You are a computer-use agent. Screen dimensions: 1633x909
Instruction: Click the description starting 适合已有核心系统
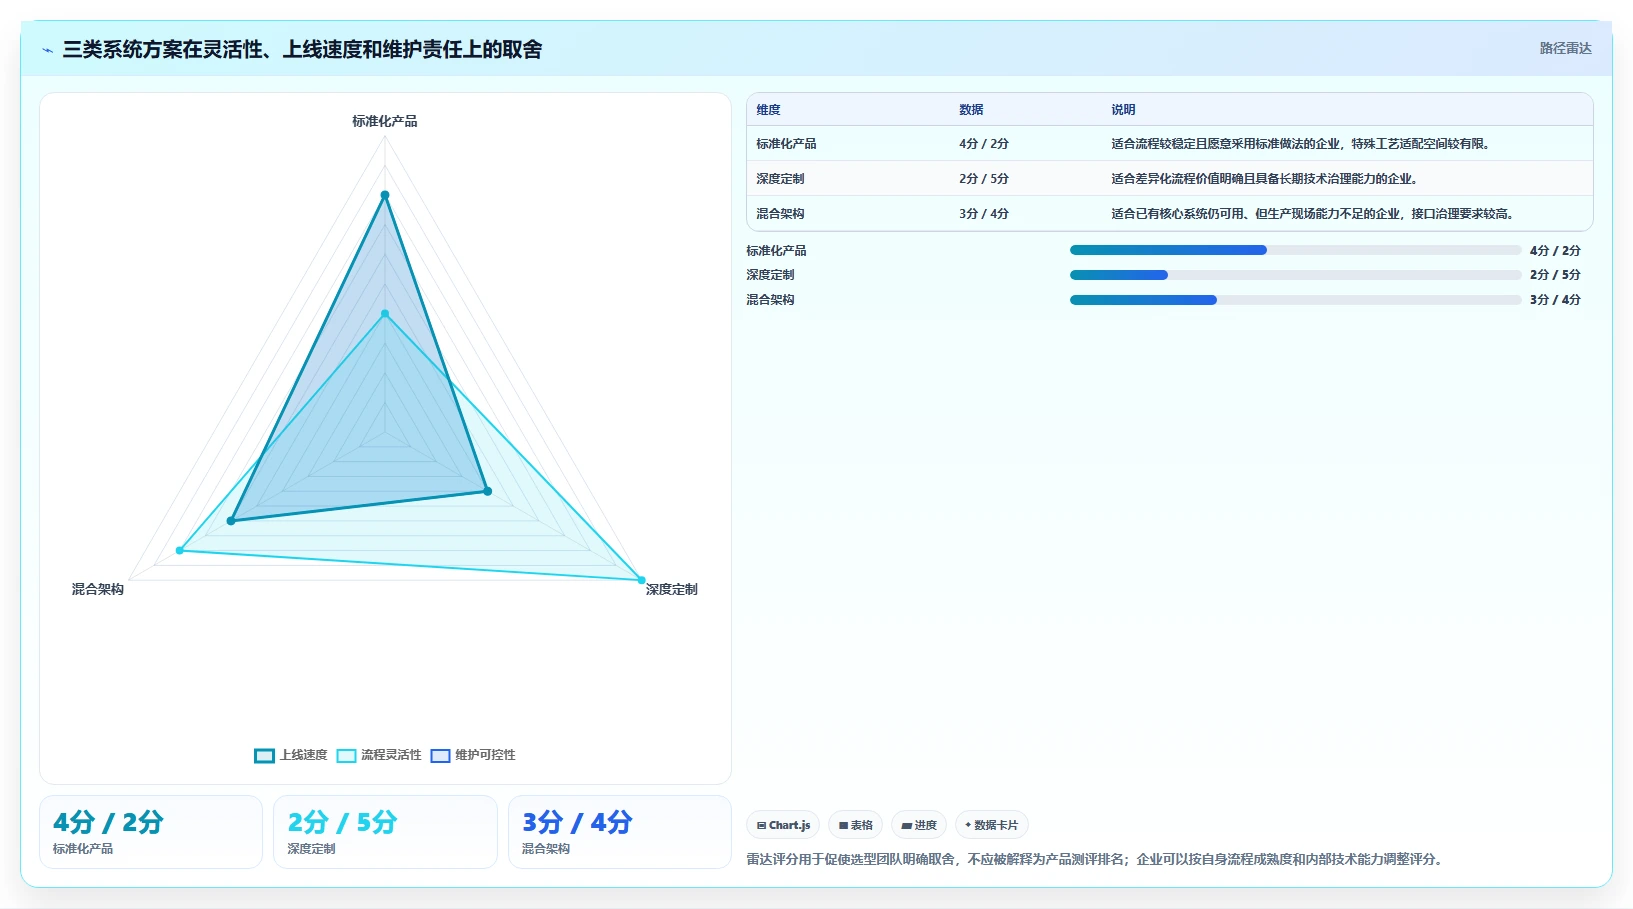(1314, 214)
